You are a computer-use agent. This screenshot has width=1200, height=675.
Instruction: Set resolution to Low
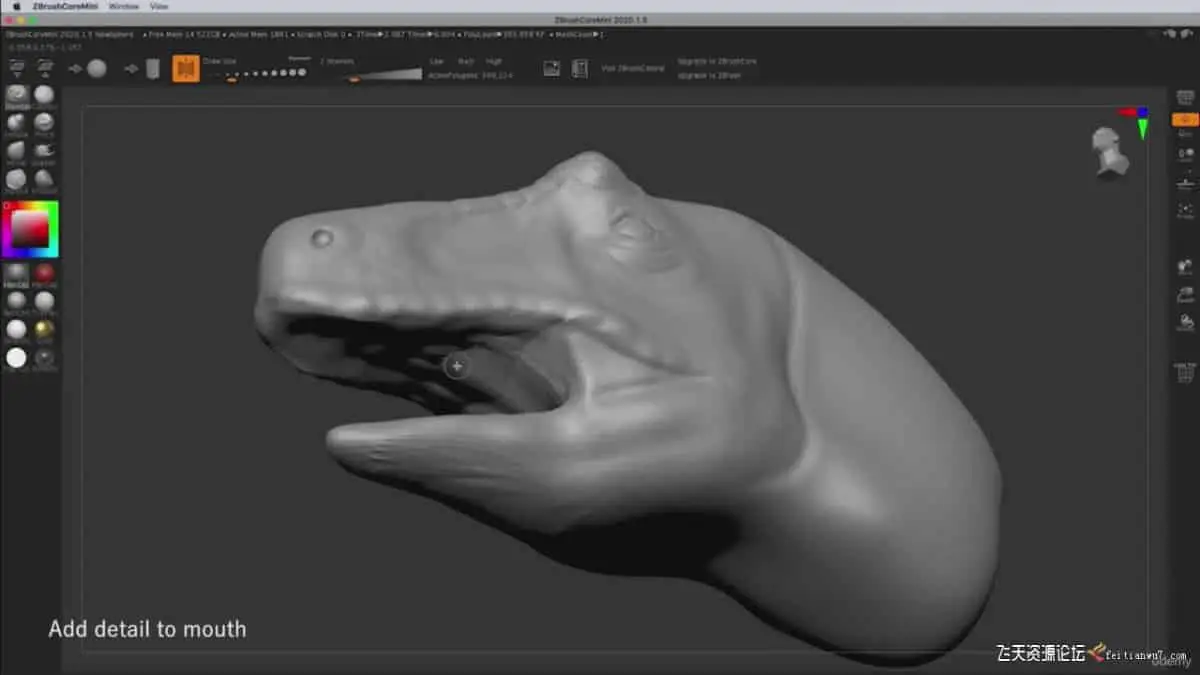[436, 62]
